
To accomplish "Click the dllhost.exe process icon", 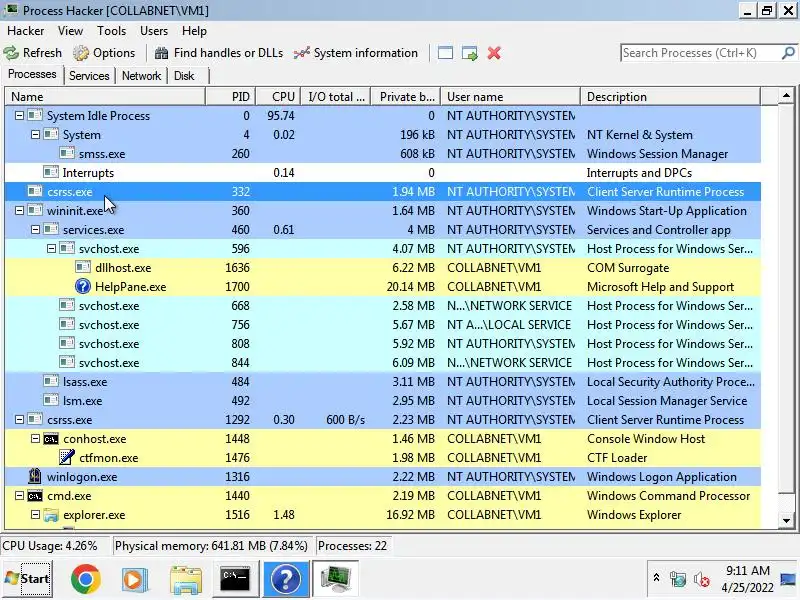I will click(x=83, y=267).
